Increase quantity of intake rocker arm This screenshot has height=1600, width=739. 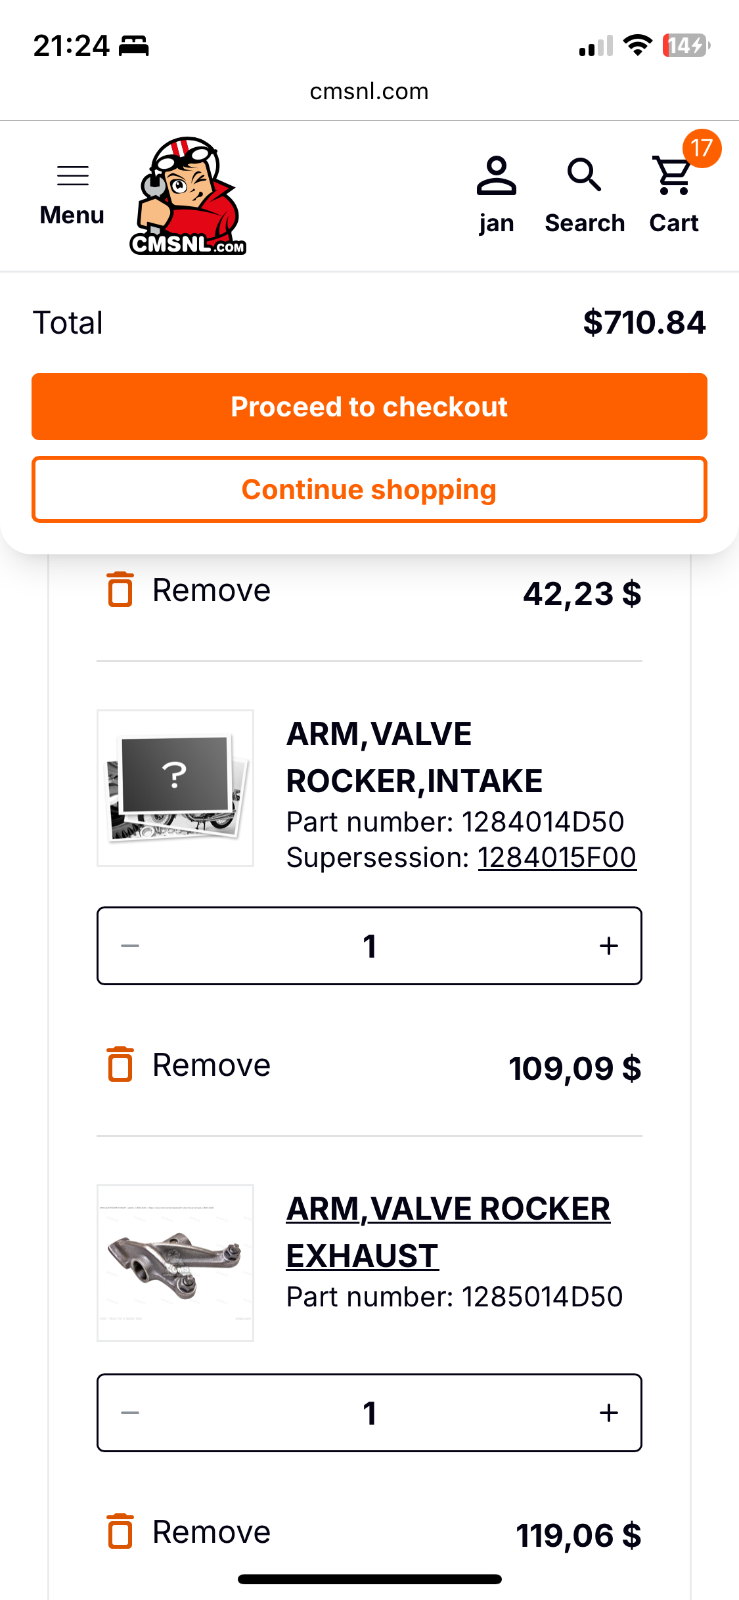click(609, 946)
